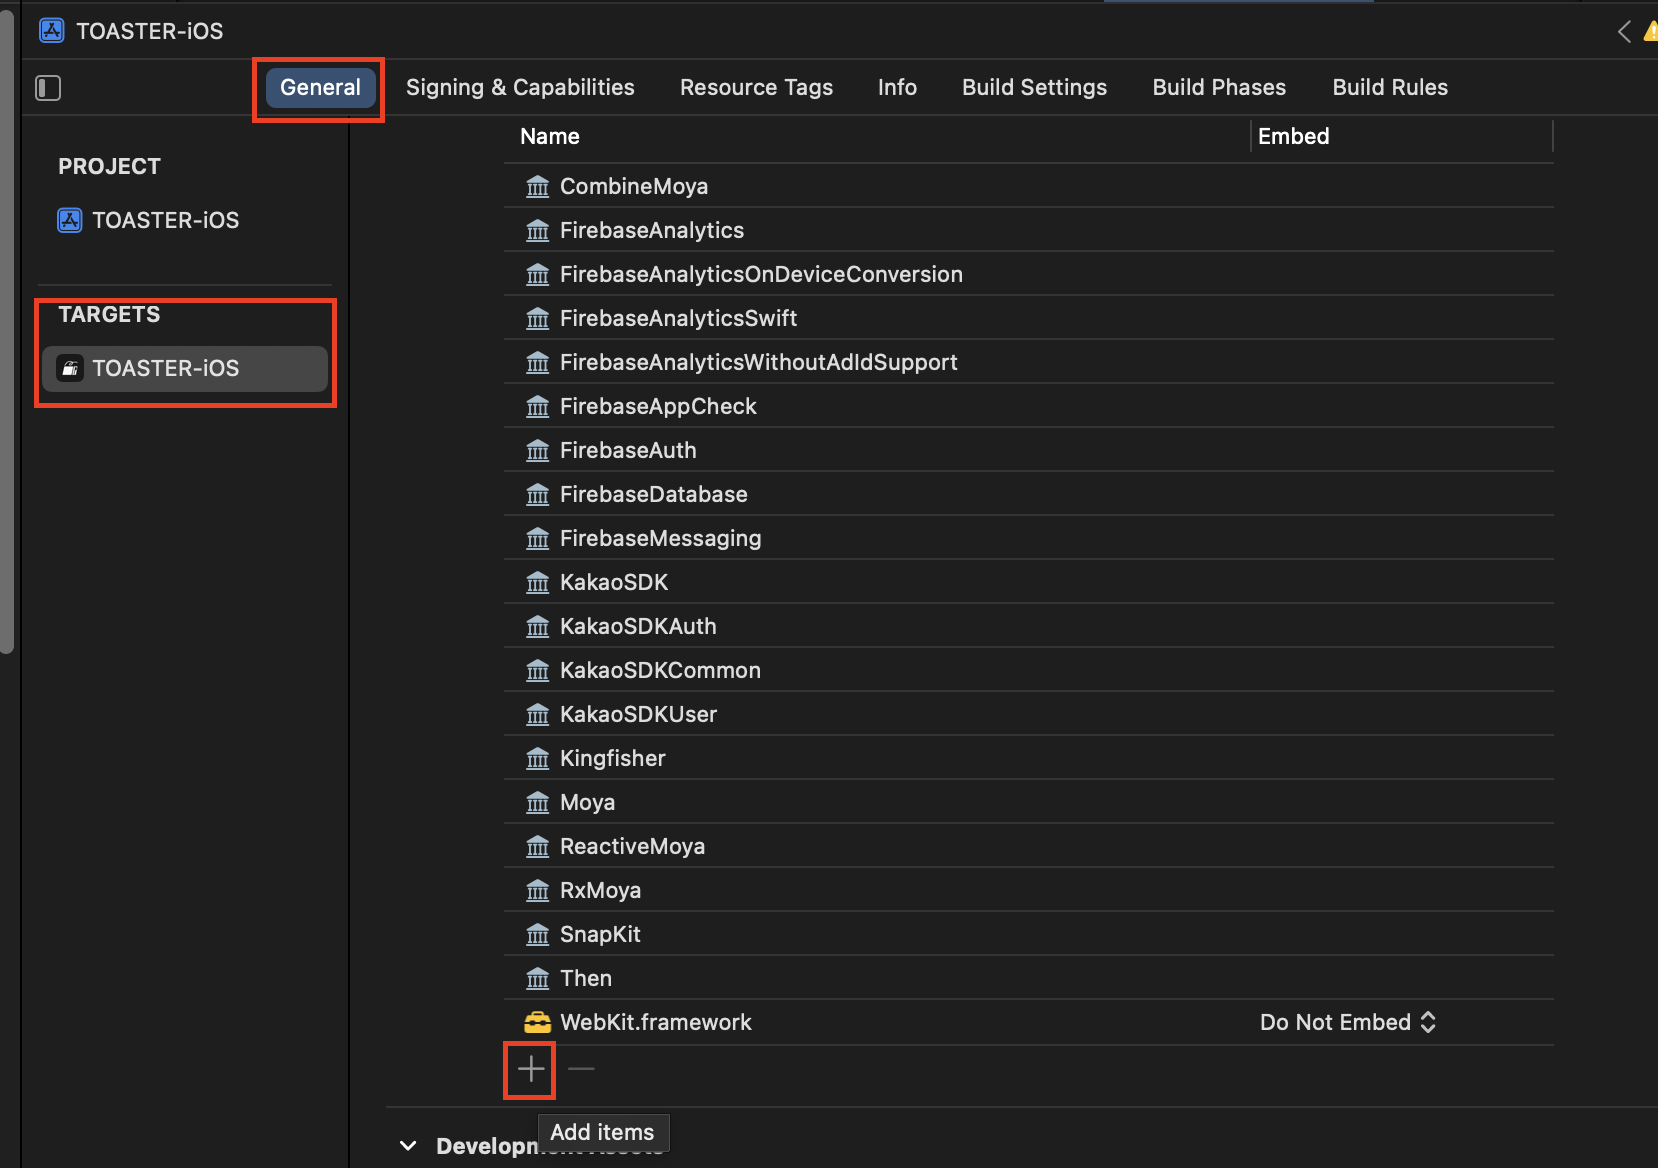The height and width of the screenshot is (1168, 1658).
Task: Click the TOASTER-iOS project file icon in breadcrumb
Action: pyautogui.click(x=52, y=31)
